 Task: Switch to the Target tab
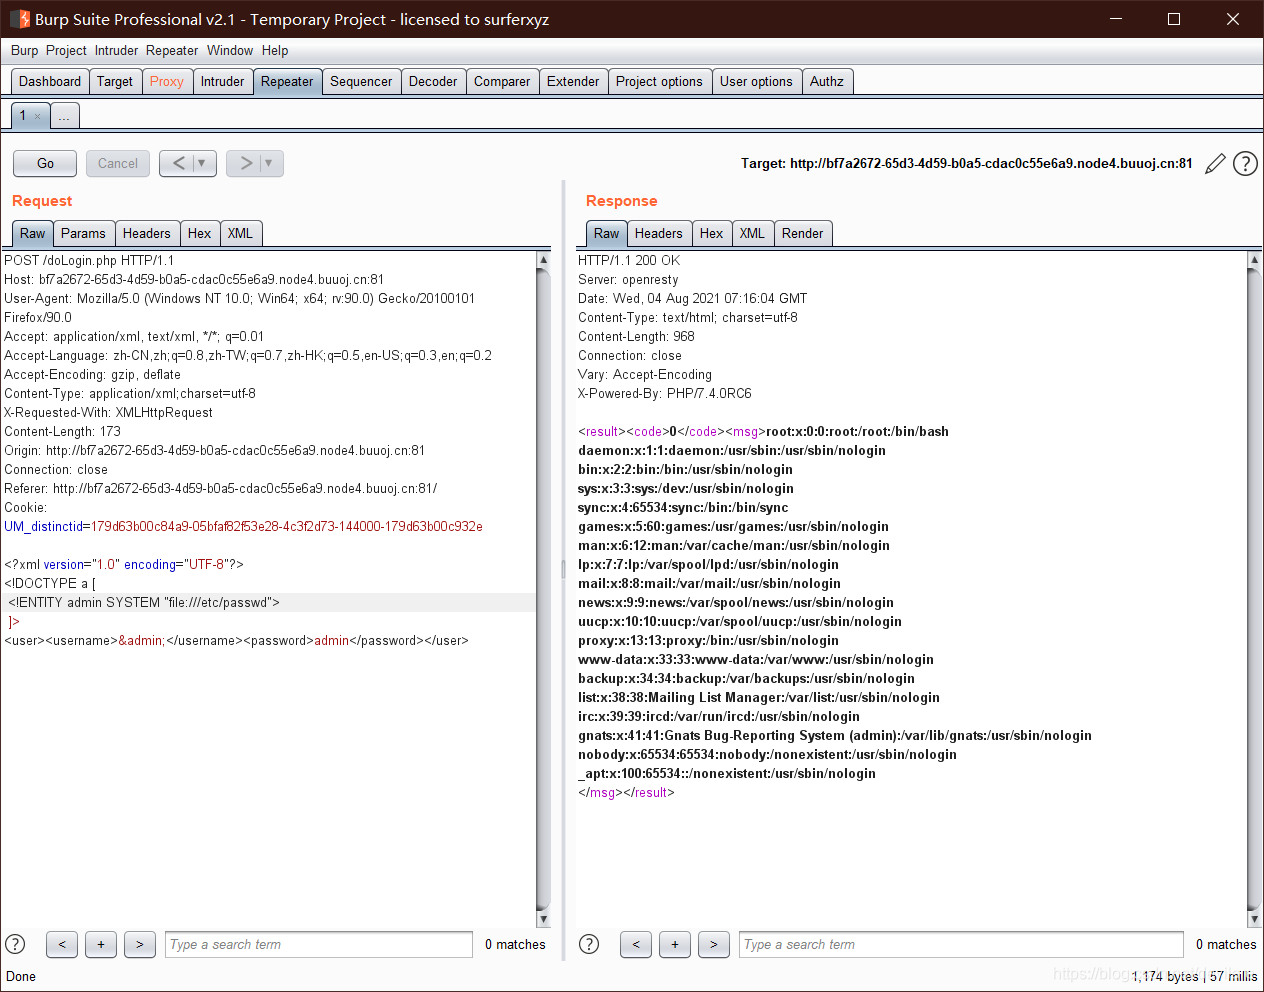[x=115, y=82]
